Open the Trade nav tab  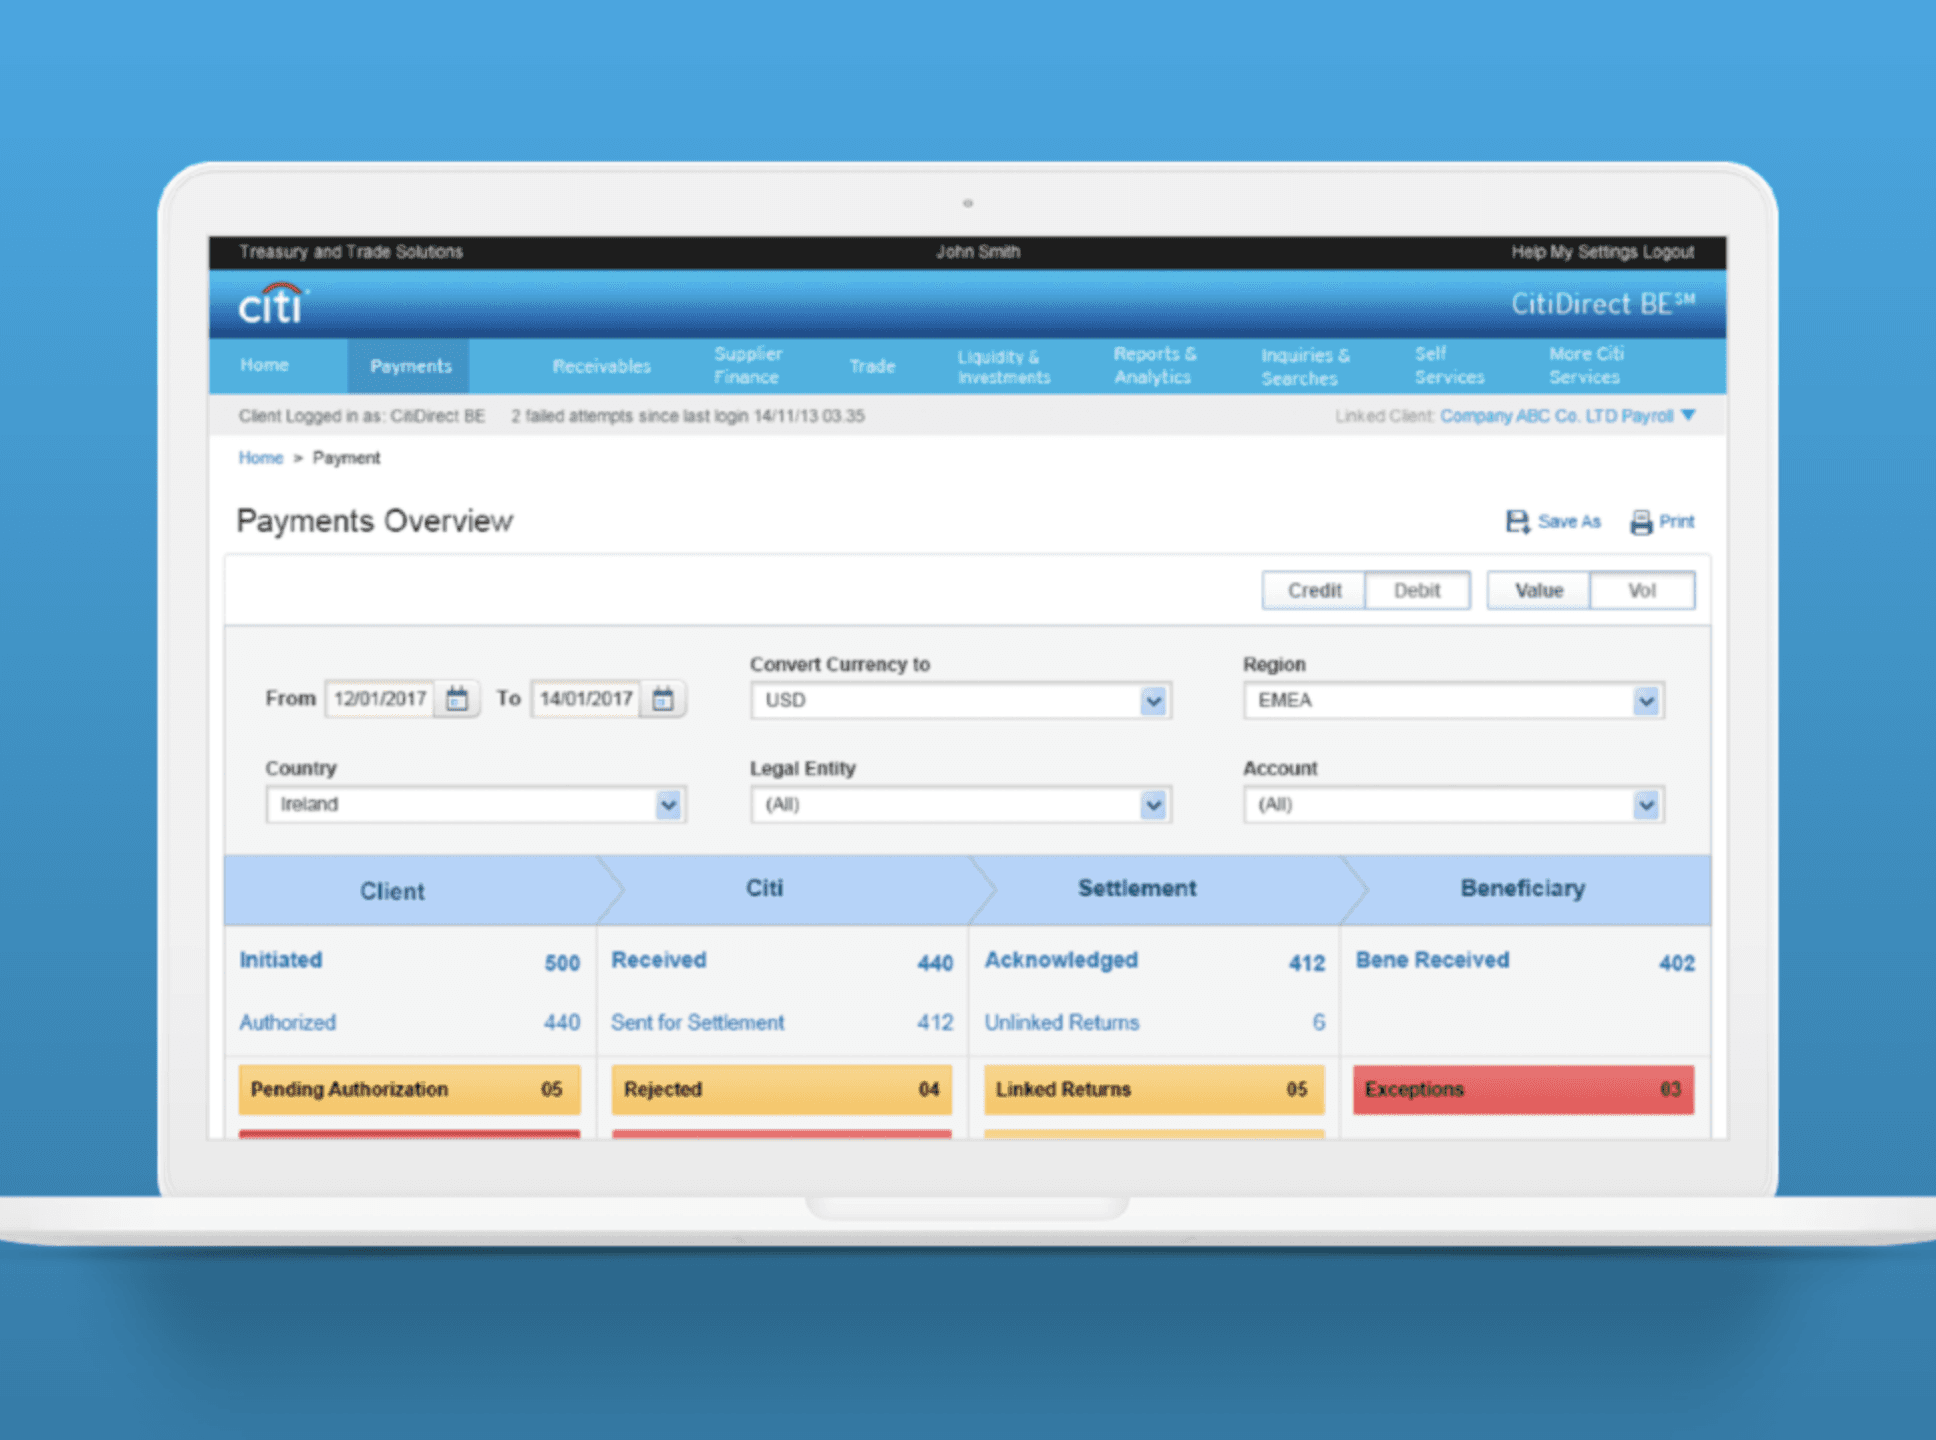(x=871, y=366)
